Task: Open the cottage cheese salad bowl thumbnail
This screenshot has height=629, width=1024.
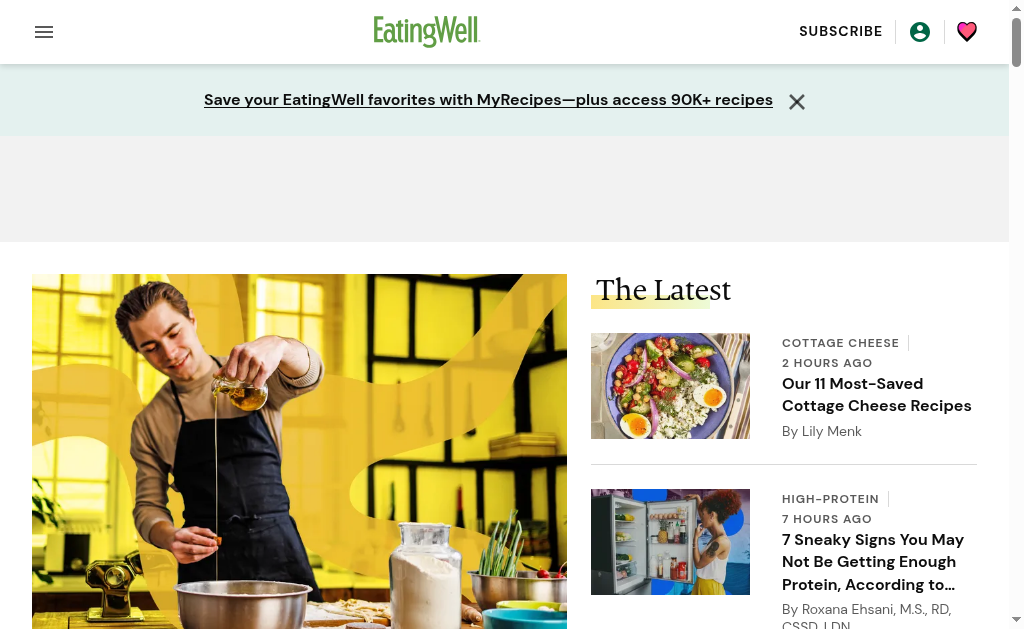Action: point(670,386)
